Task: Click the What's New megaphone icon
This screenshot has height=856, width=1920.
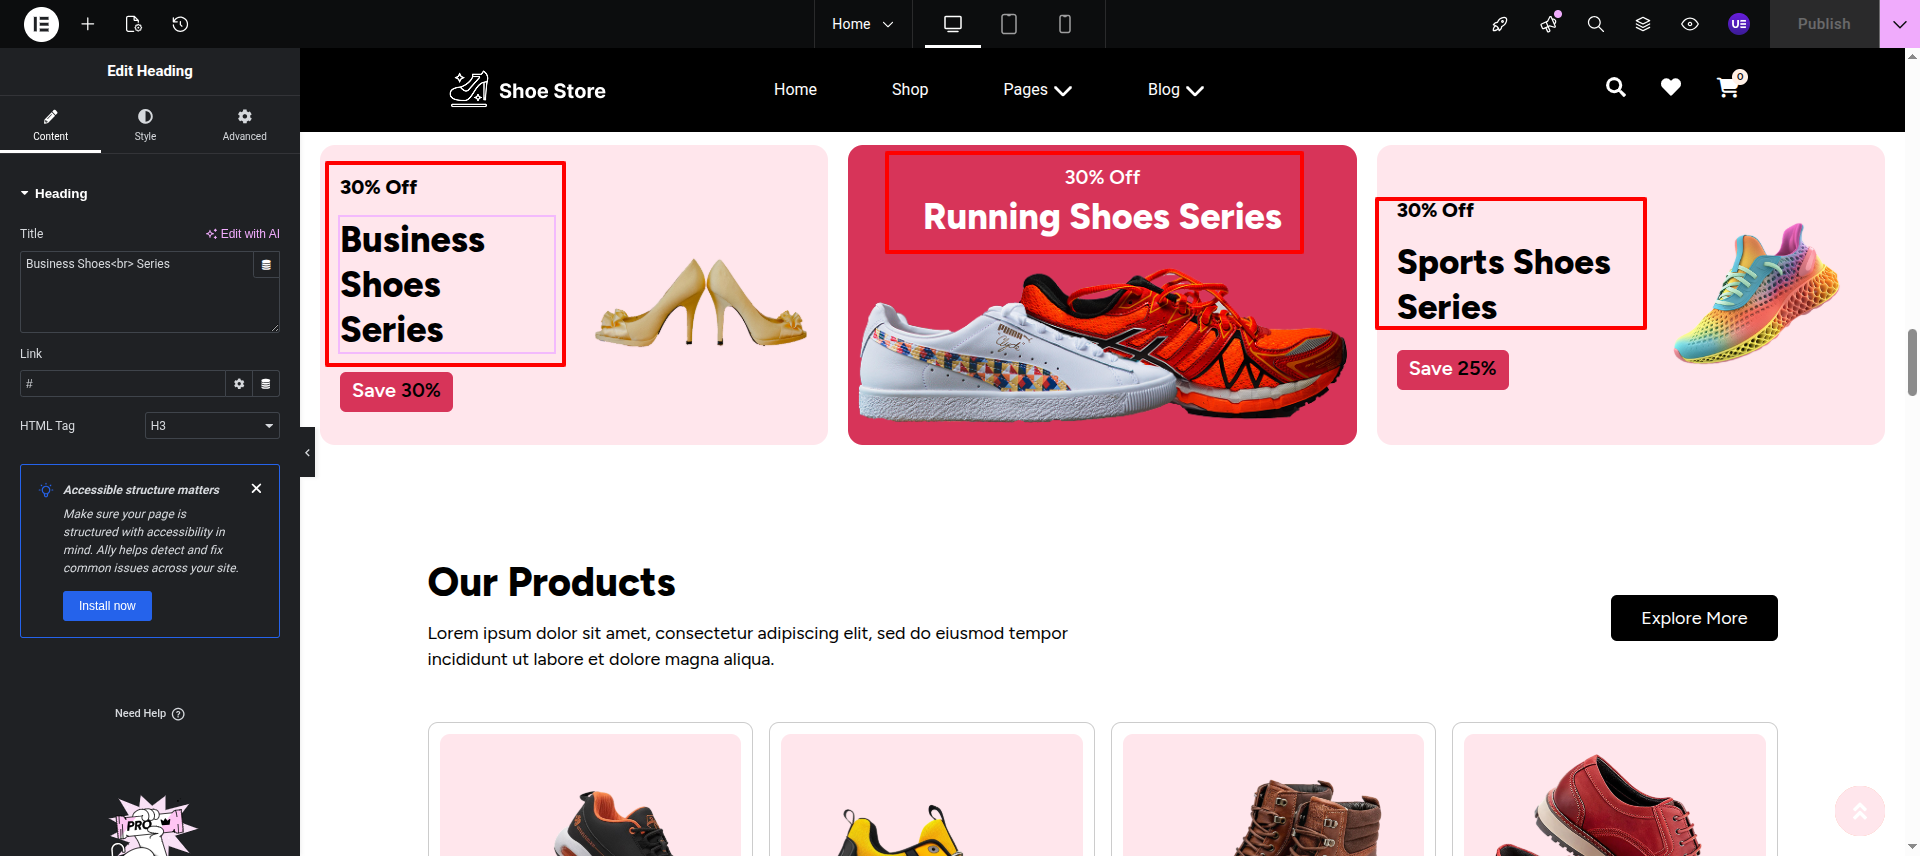Action: [1548, 24]
